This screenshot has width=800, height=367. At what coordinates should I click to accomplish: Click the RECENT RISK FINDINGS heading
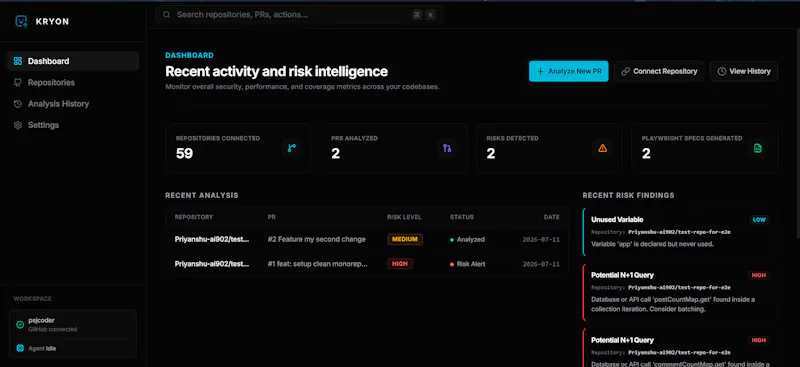(x=628, y=195)
